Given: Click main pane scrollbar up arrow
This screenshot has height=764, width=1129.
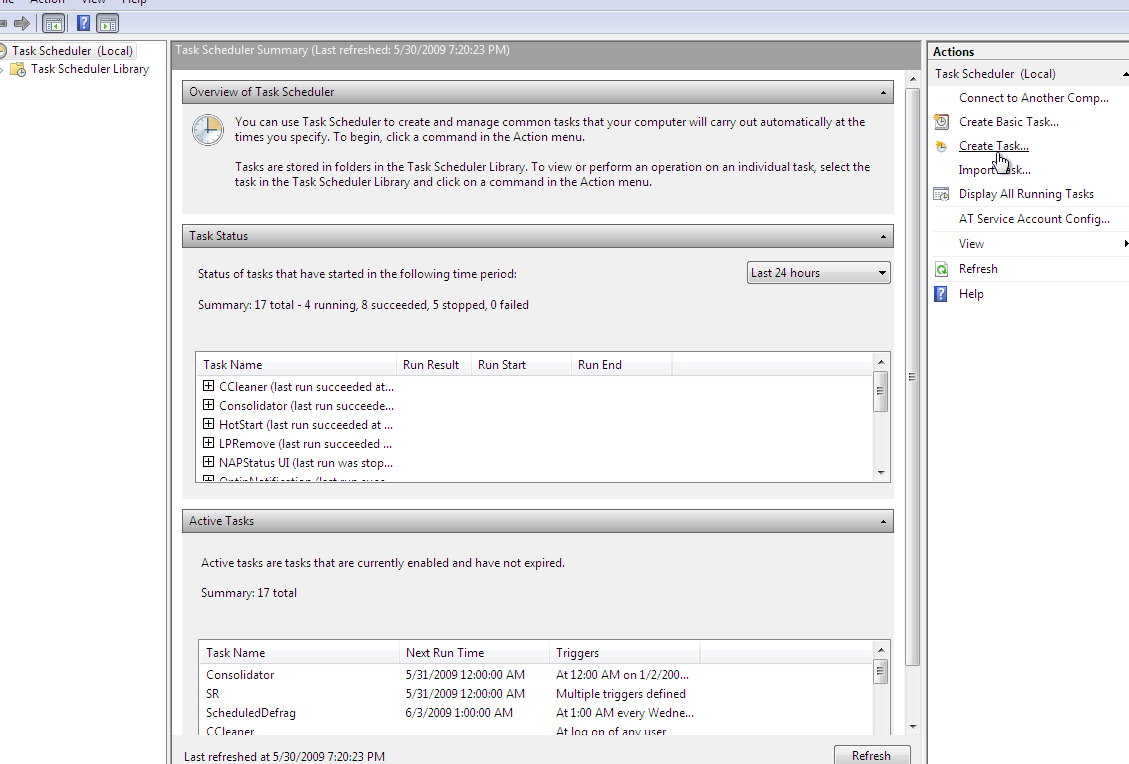Looking at the screenshot, I should [912, 78].
